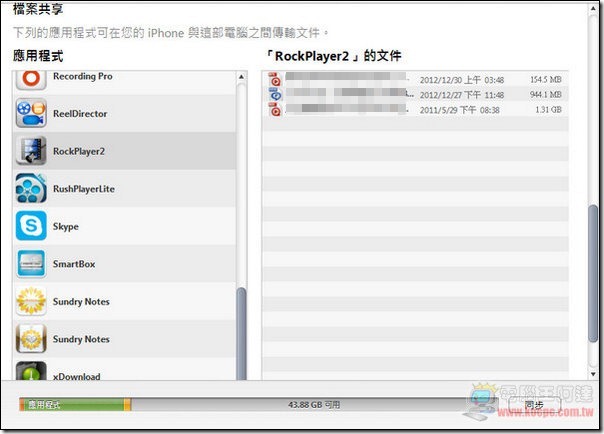
Task: Click the ReelDirector app icon
Action: 31,113
